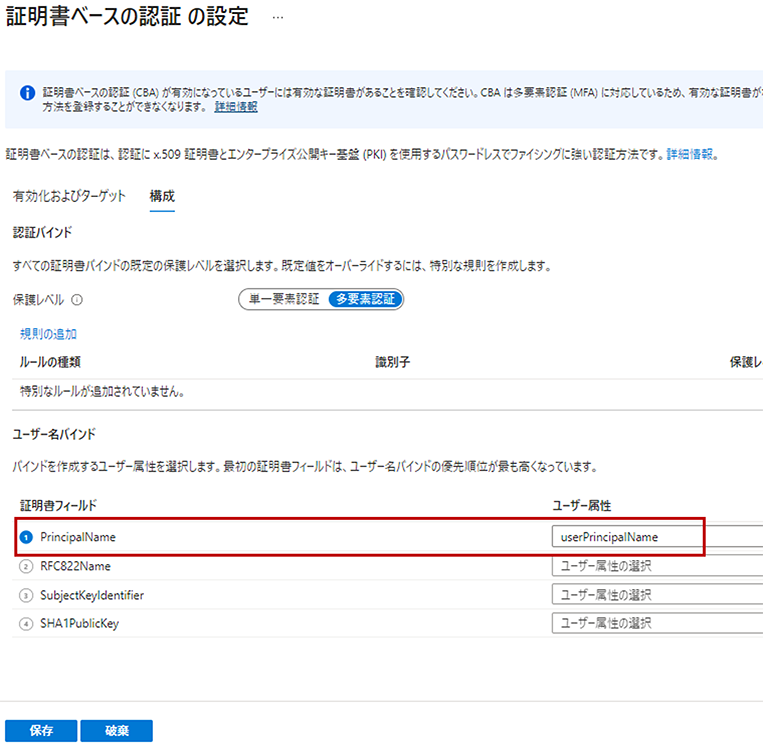Screen dimensions: 763x751
Task: Switch to the 有効化およびターゲット tab
Action: click(69, 196)
